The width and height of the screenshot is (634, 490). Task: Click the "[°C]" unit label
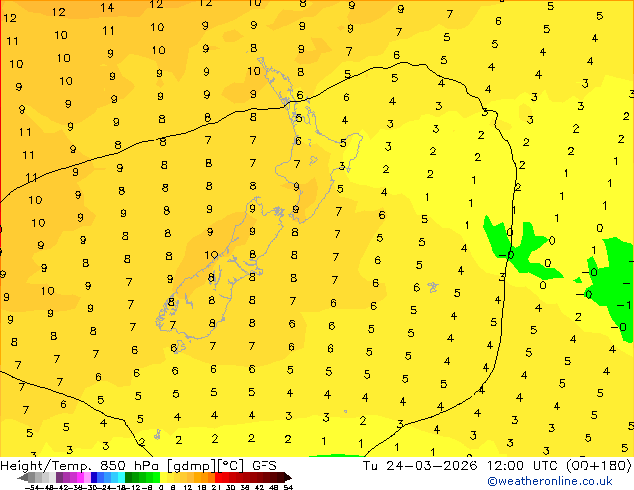(230, 466)
